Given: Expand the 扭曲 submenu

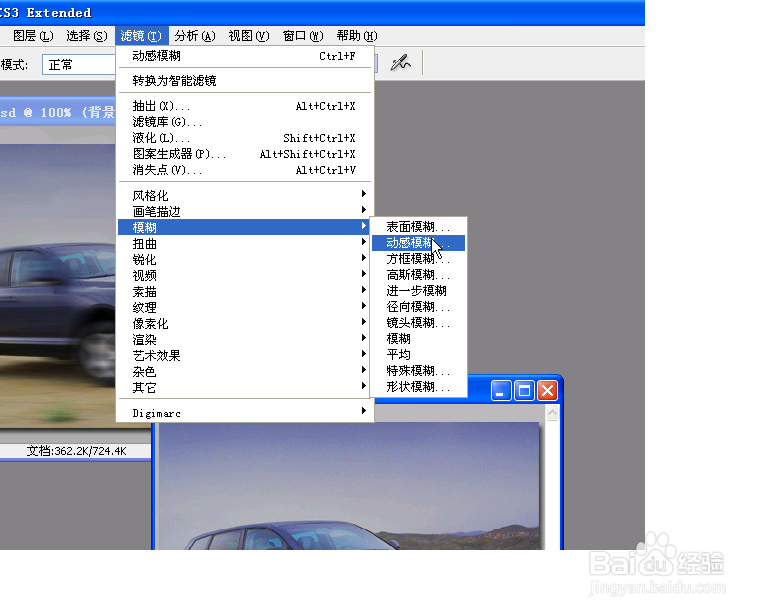Looking at the screenshot, I should click(x=244, y=243).
